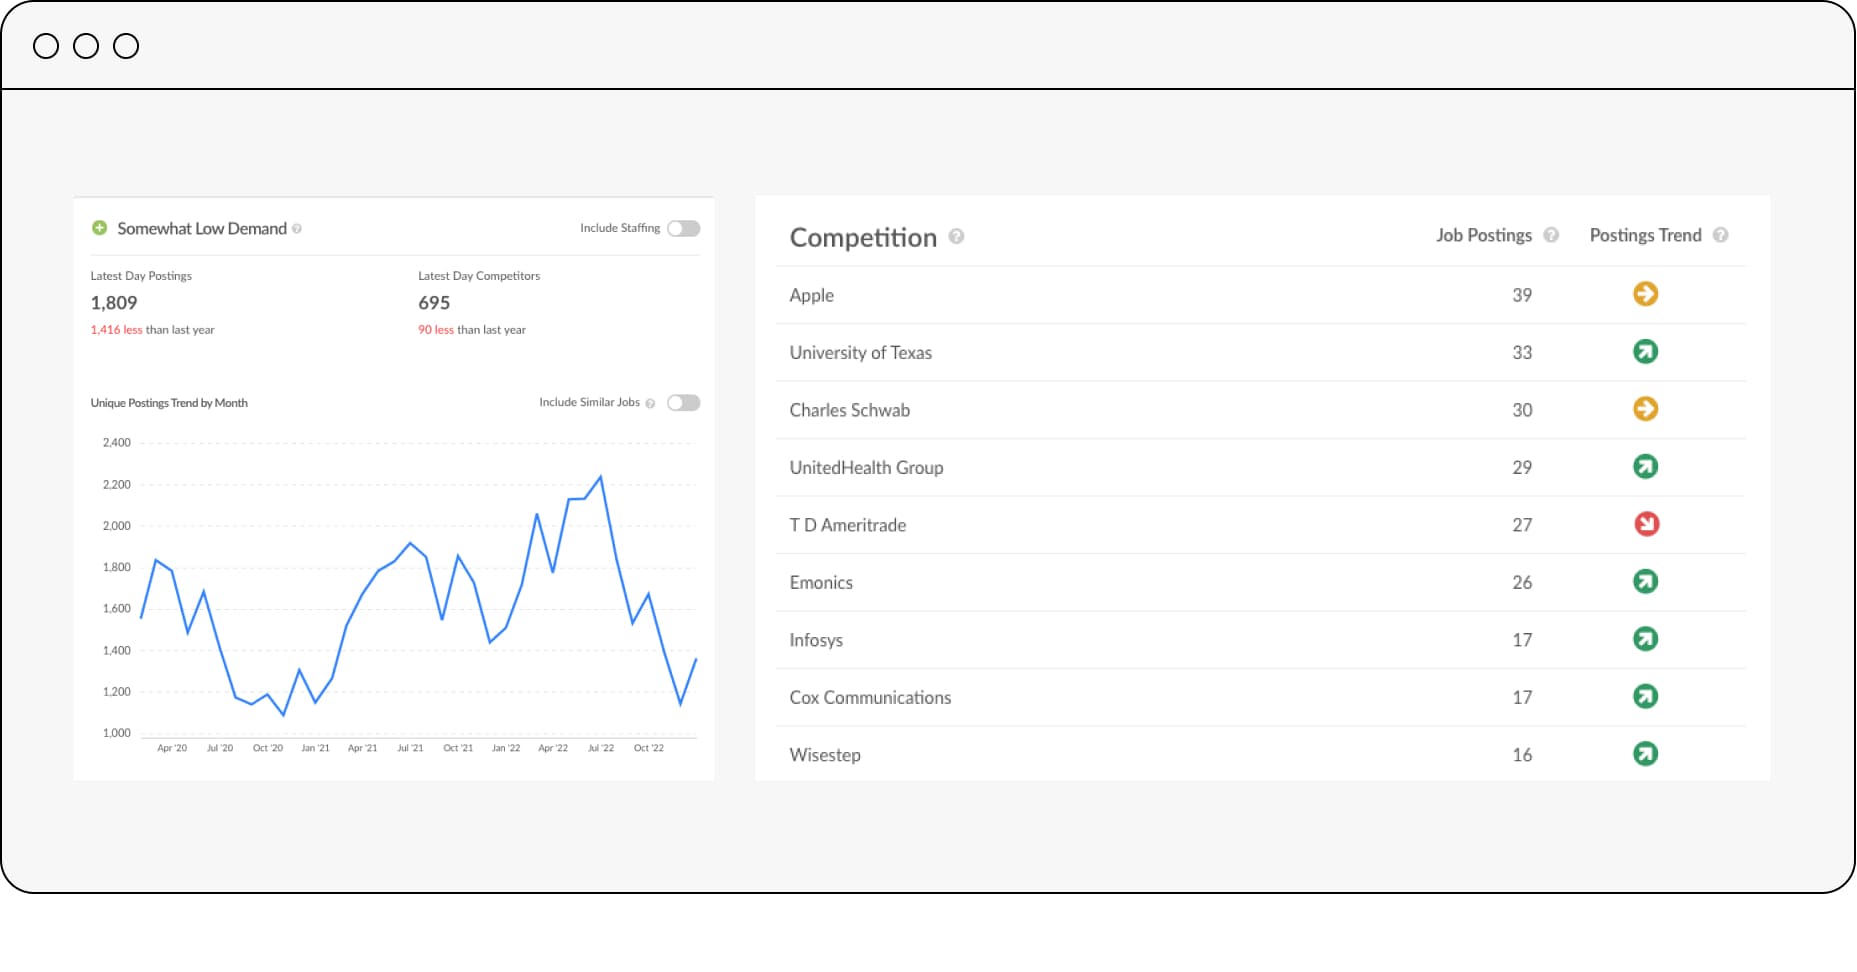Viewport: 1857px width, 972px height.
Task: Click the green plus icon beside Somewhat Low Demand
Action: (x=99, y=228)
